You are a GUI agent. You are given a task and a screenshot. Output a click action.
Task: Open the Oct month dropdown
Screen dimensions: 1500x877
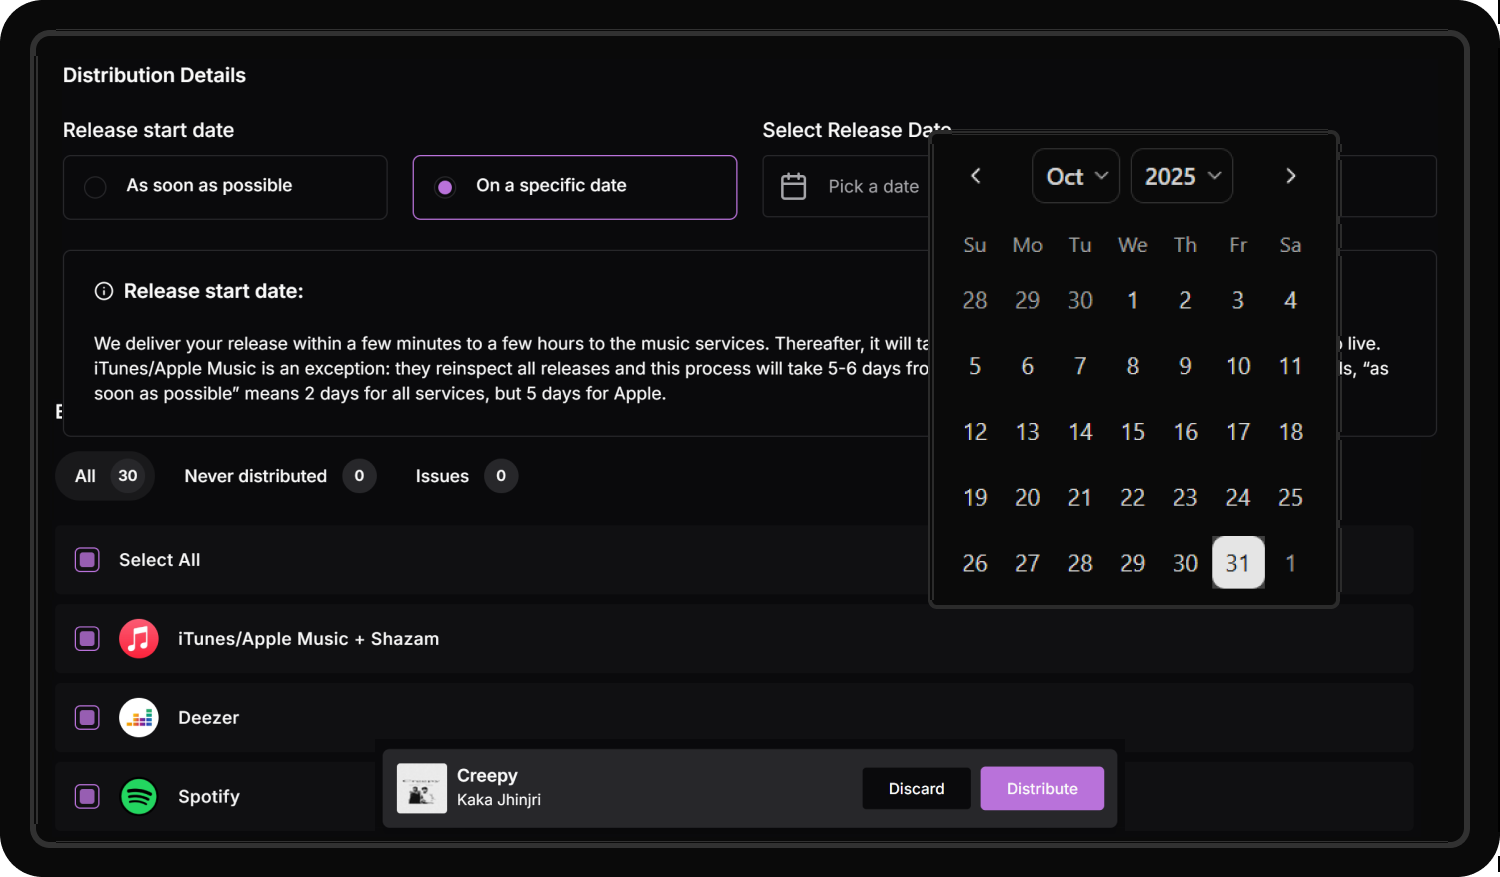click(1076, 176)
